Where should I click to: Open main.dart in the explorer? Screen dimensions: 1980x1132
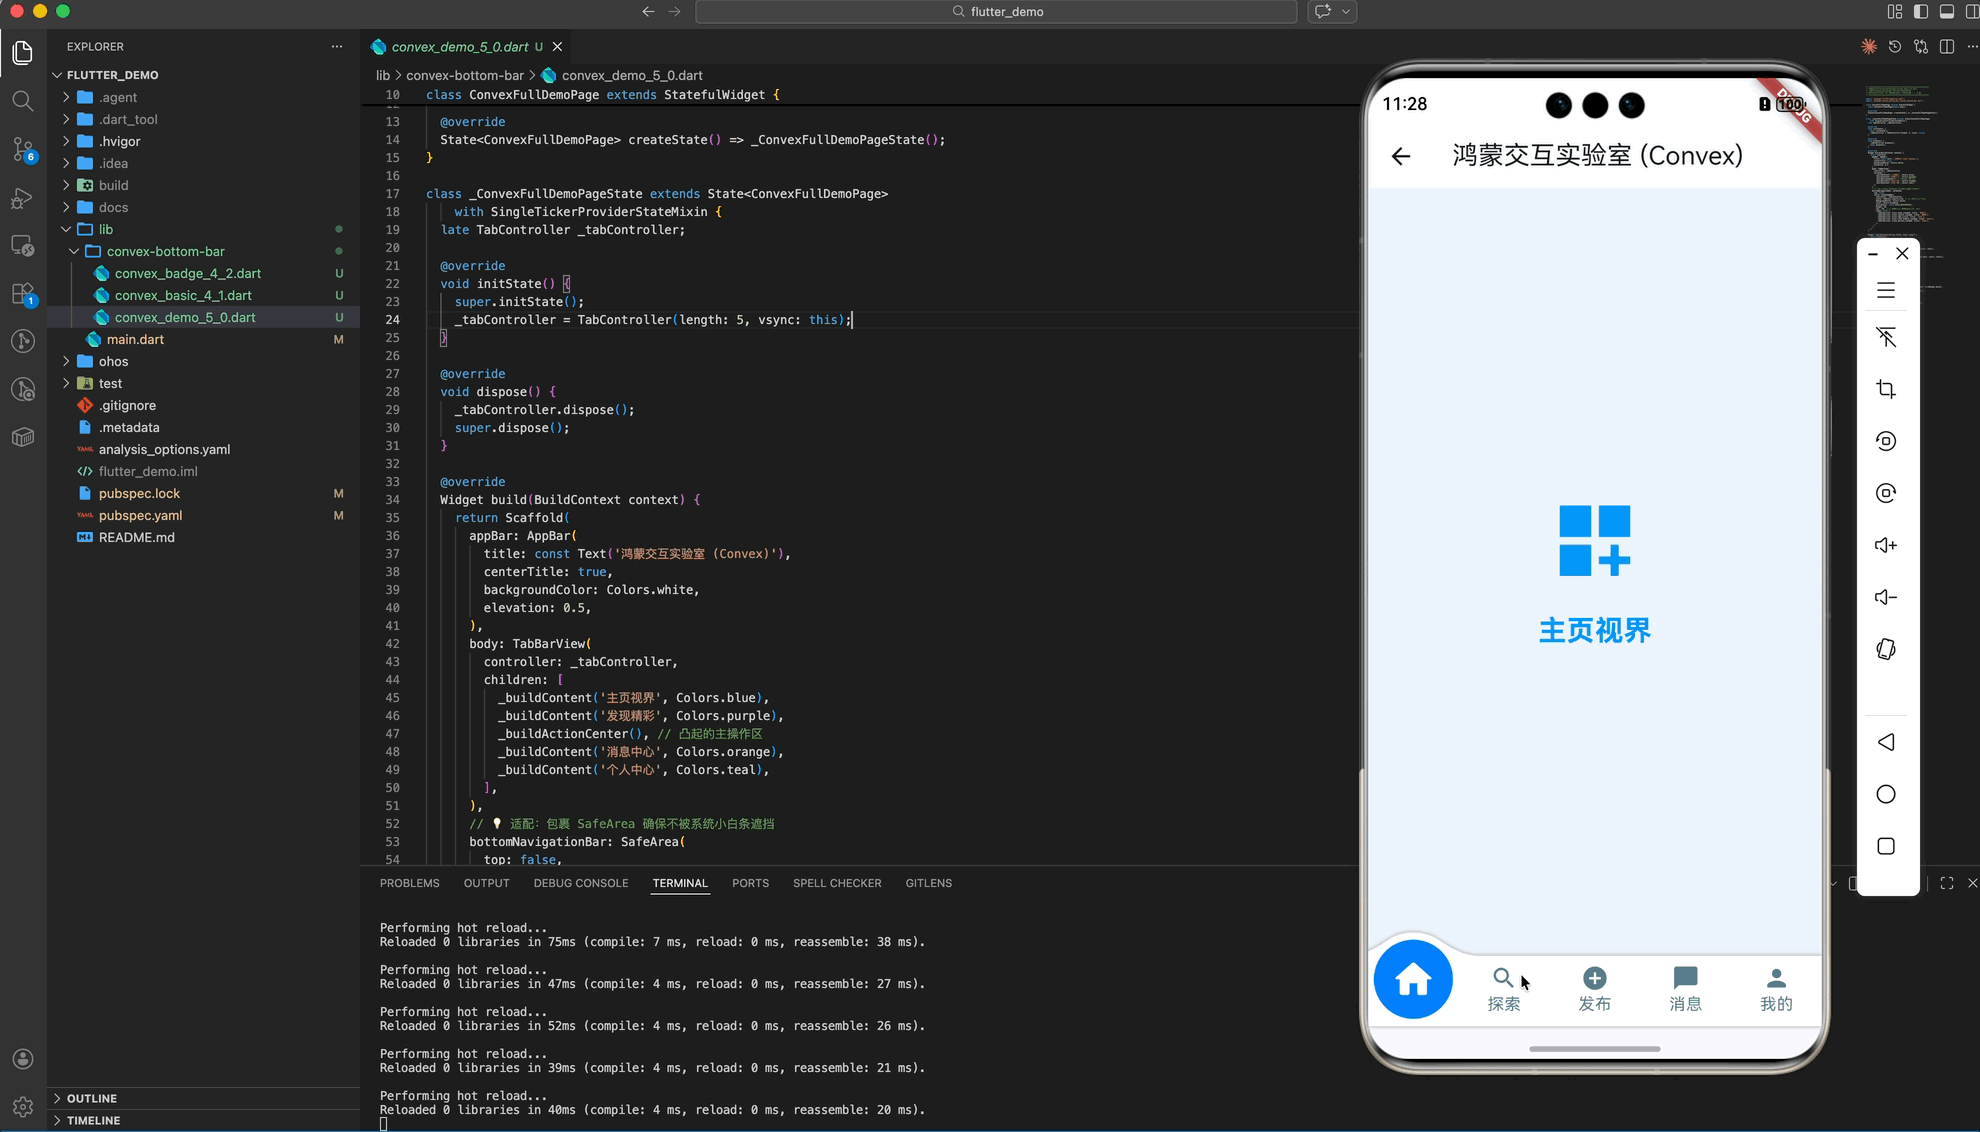tap(135, 339)
